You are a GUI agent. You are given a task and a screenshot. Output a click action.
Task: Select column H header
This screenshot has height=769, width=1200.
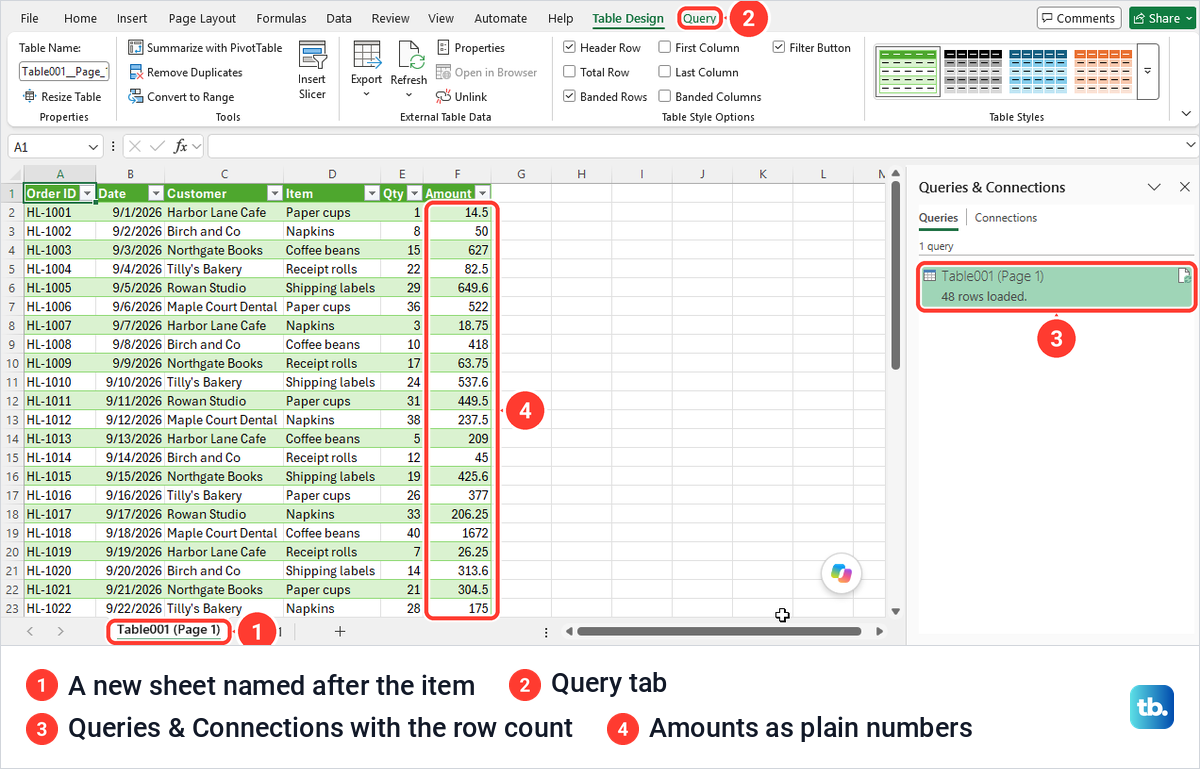[581, 174]
